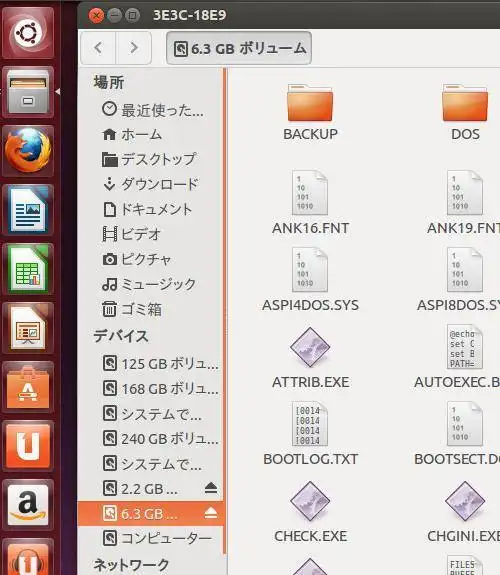Screen dimensions: 500x575
Task: Select the CHGINI.EXE executable
Action: 464,511
